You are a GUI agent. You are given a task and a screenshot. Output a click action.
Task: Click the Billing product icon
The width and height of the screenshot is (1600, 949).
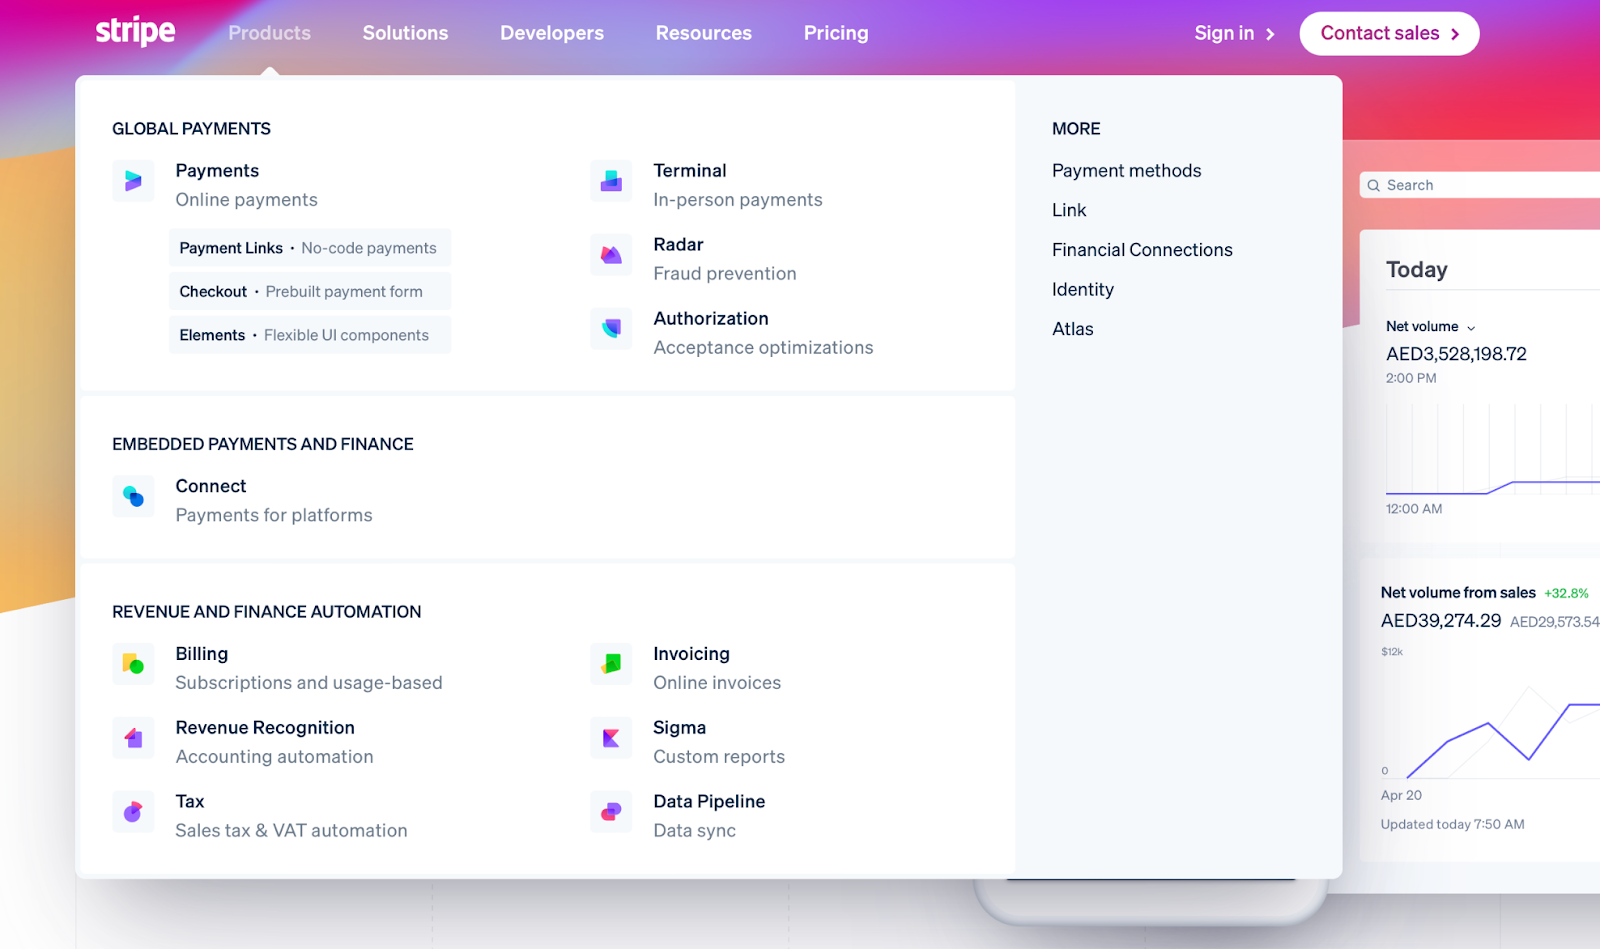point(133,664)
